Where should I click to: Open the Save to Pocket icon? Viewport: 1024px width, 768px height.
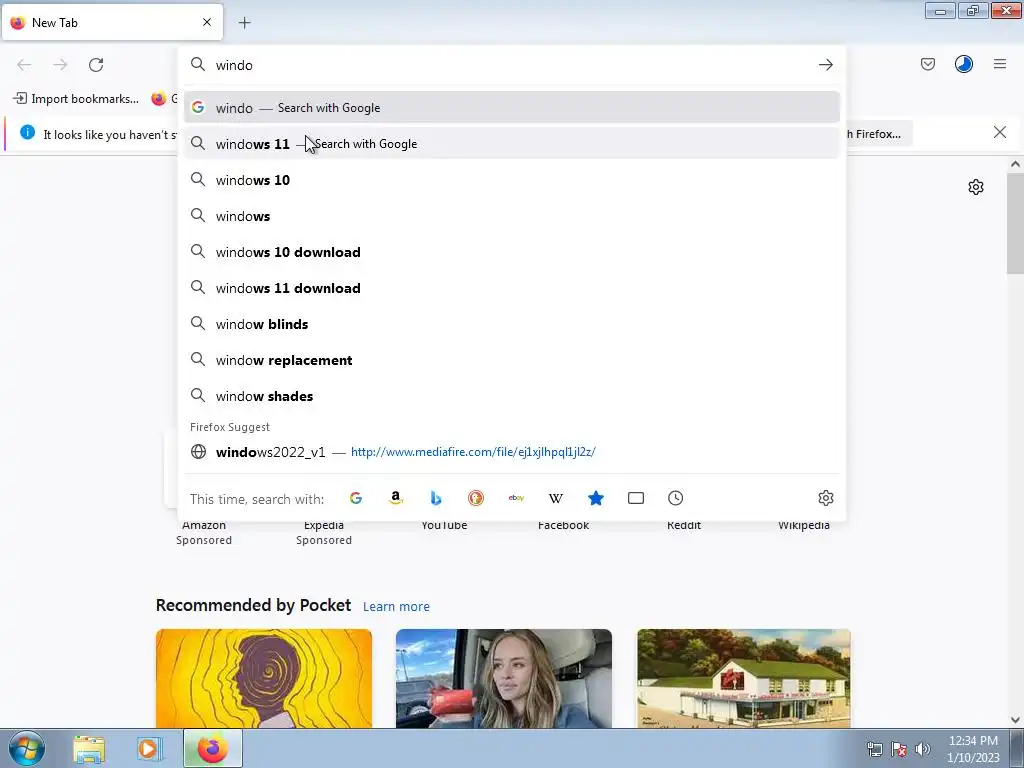(x=927, y=64)
